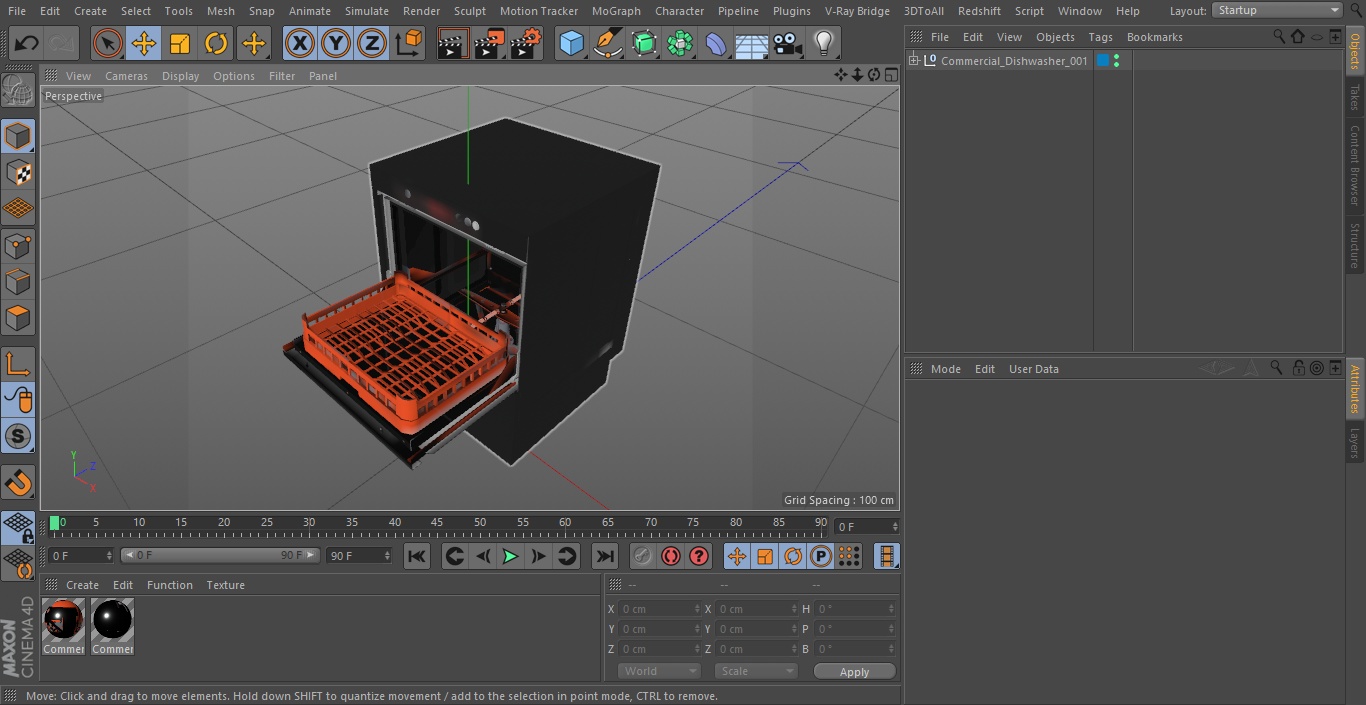Add a Camera object
The width and height of the screenshot is (1366, 705).
[787, 43]
